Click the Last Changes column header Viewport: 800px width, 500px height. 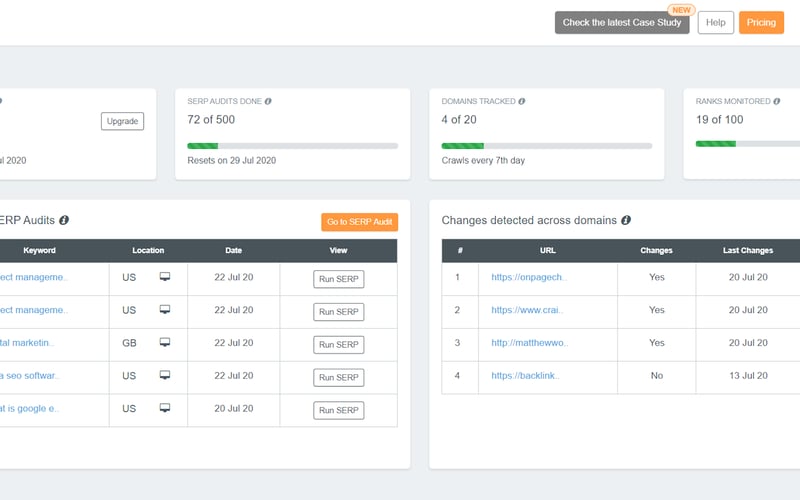pyautogui.click(x=748, y=251)
